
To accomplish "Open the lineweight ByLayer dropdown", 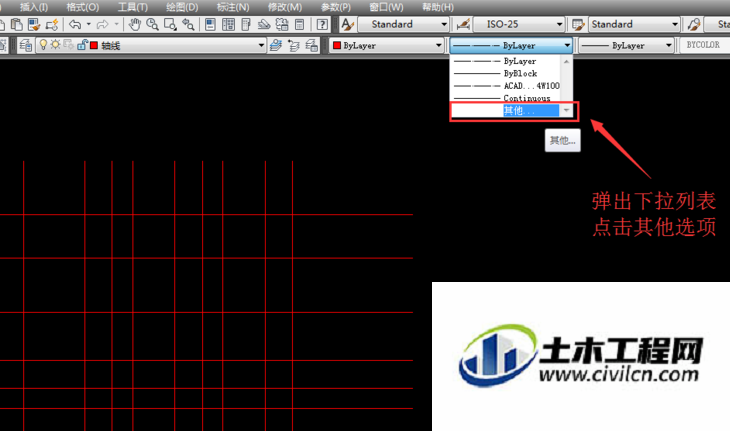I will click(669, 45).
